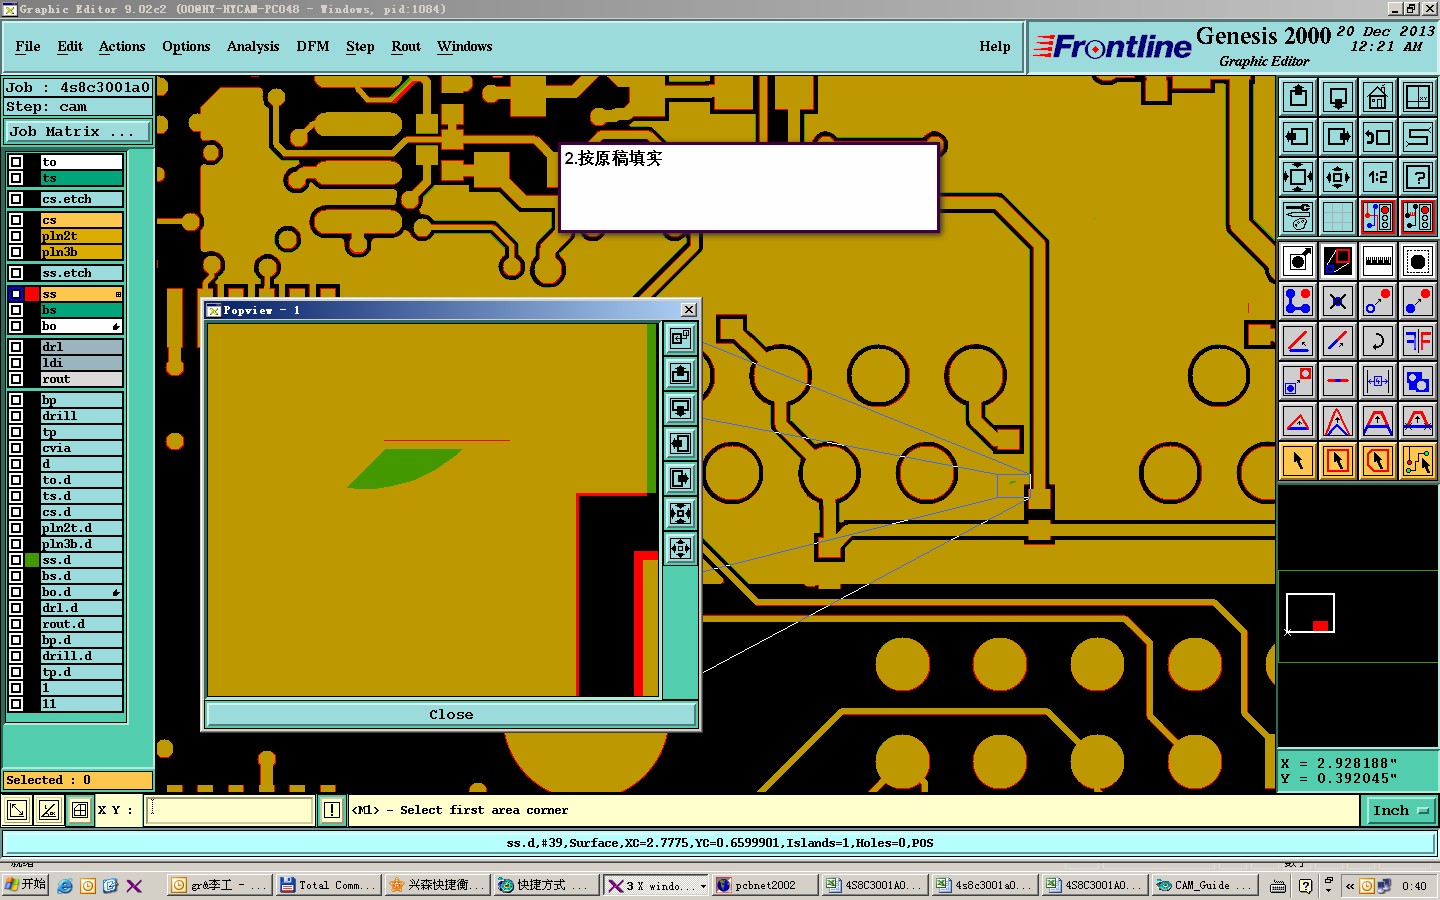Click the rotate curved-arrow icon
Screen dimensions: 1440x900
point(1378,341)
